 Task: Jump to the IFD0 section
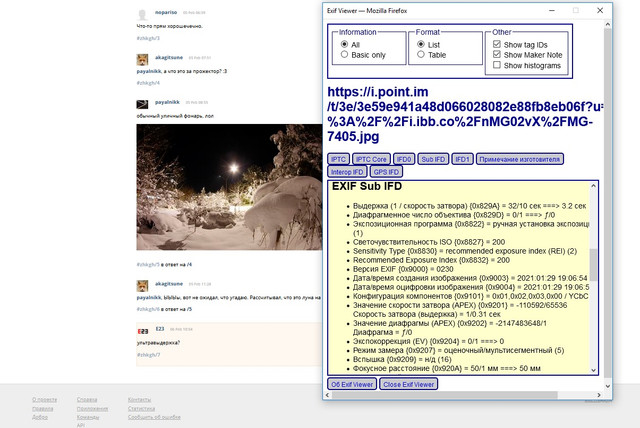[x=404, y=159]
